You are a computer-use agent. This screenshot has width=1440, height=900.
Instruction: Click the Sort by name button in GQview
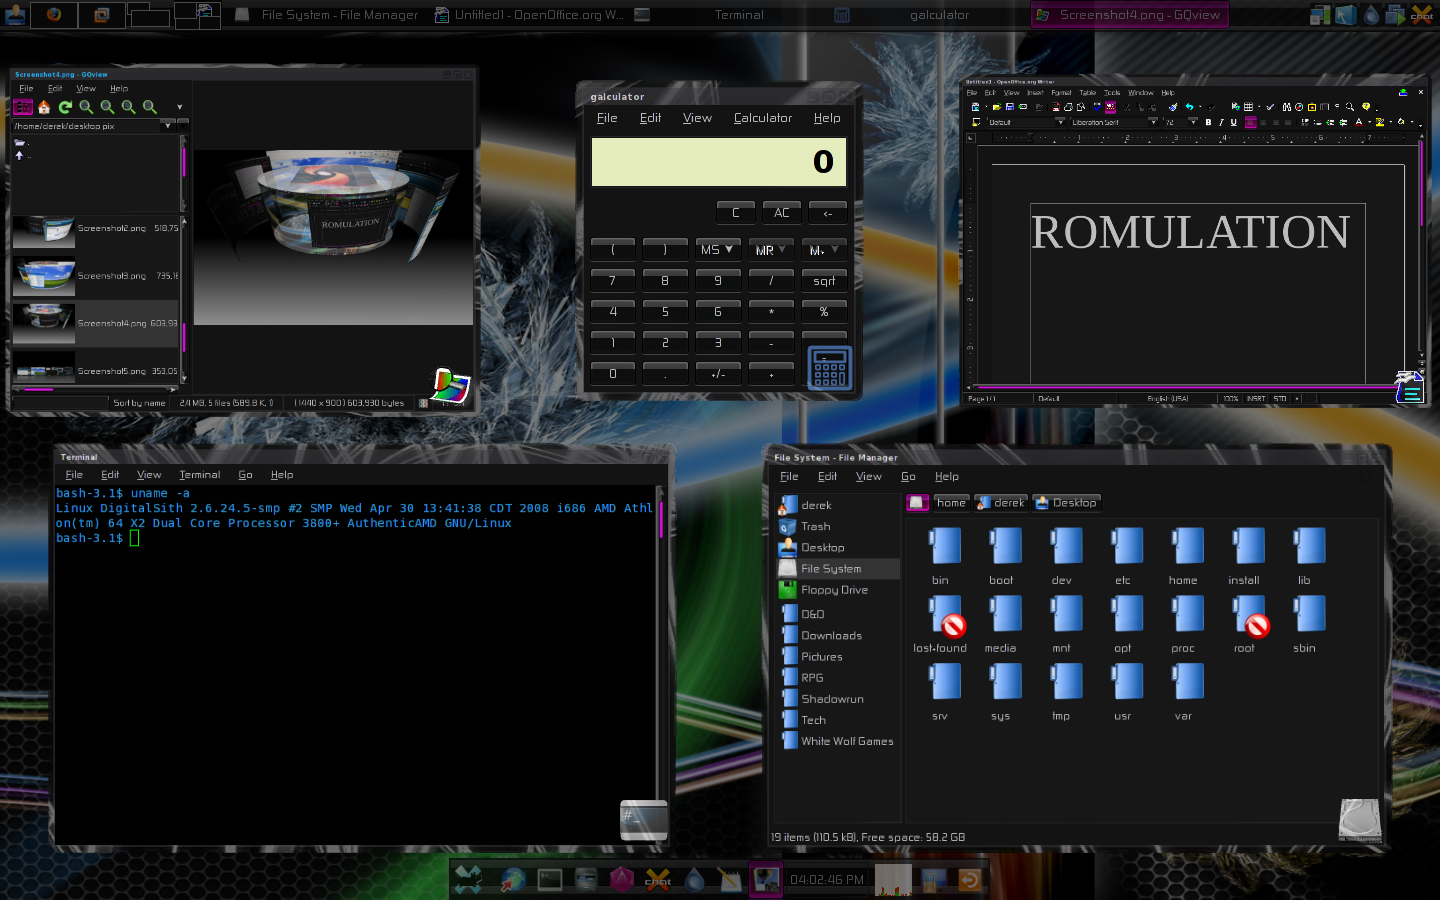click(x=139, y=403)
